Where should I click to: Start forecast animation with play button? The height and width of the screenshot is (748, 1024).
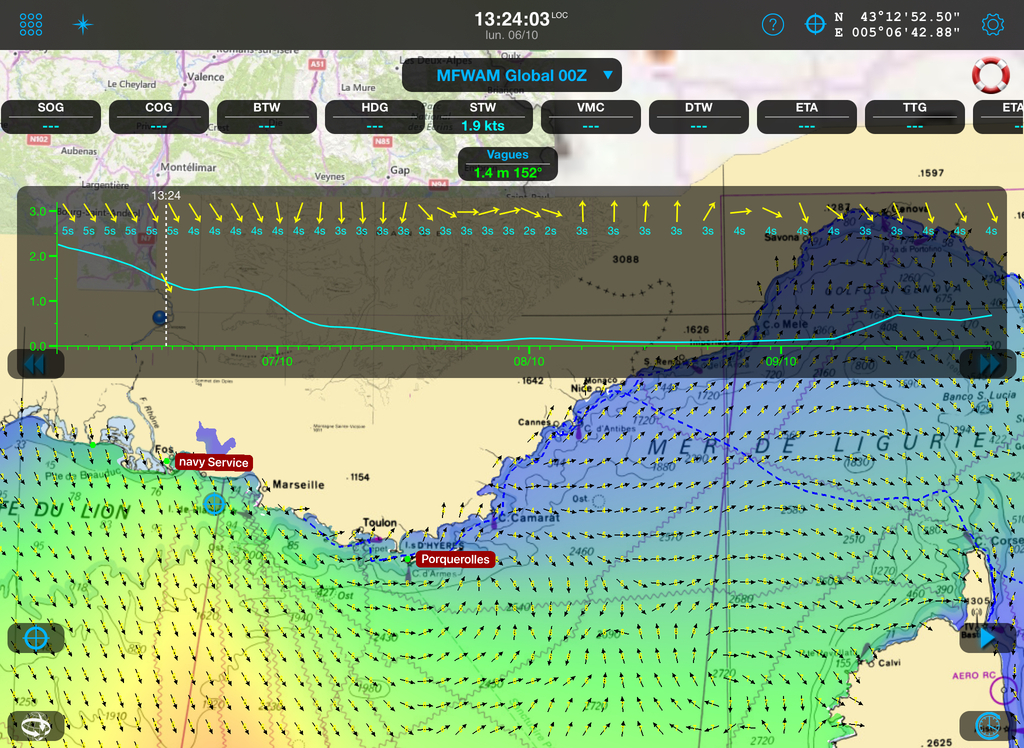tap(988, 637)
